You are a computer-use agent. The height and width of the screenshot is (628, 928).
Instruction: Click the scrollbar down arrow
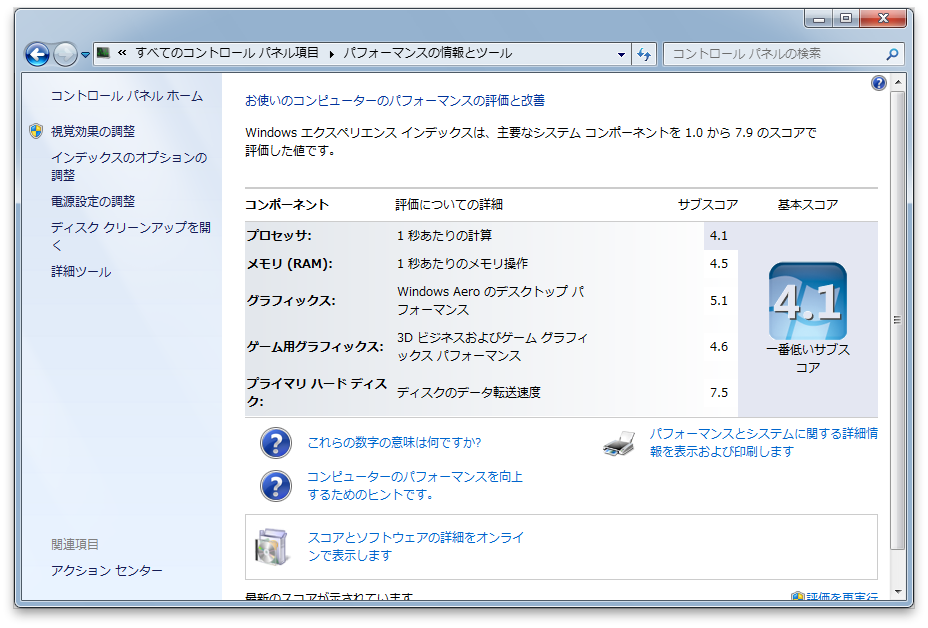click(898, 592)
